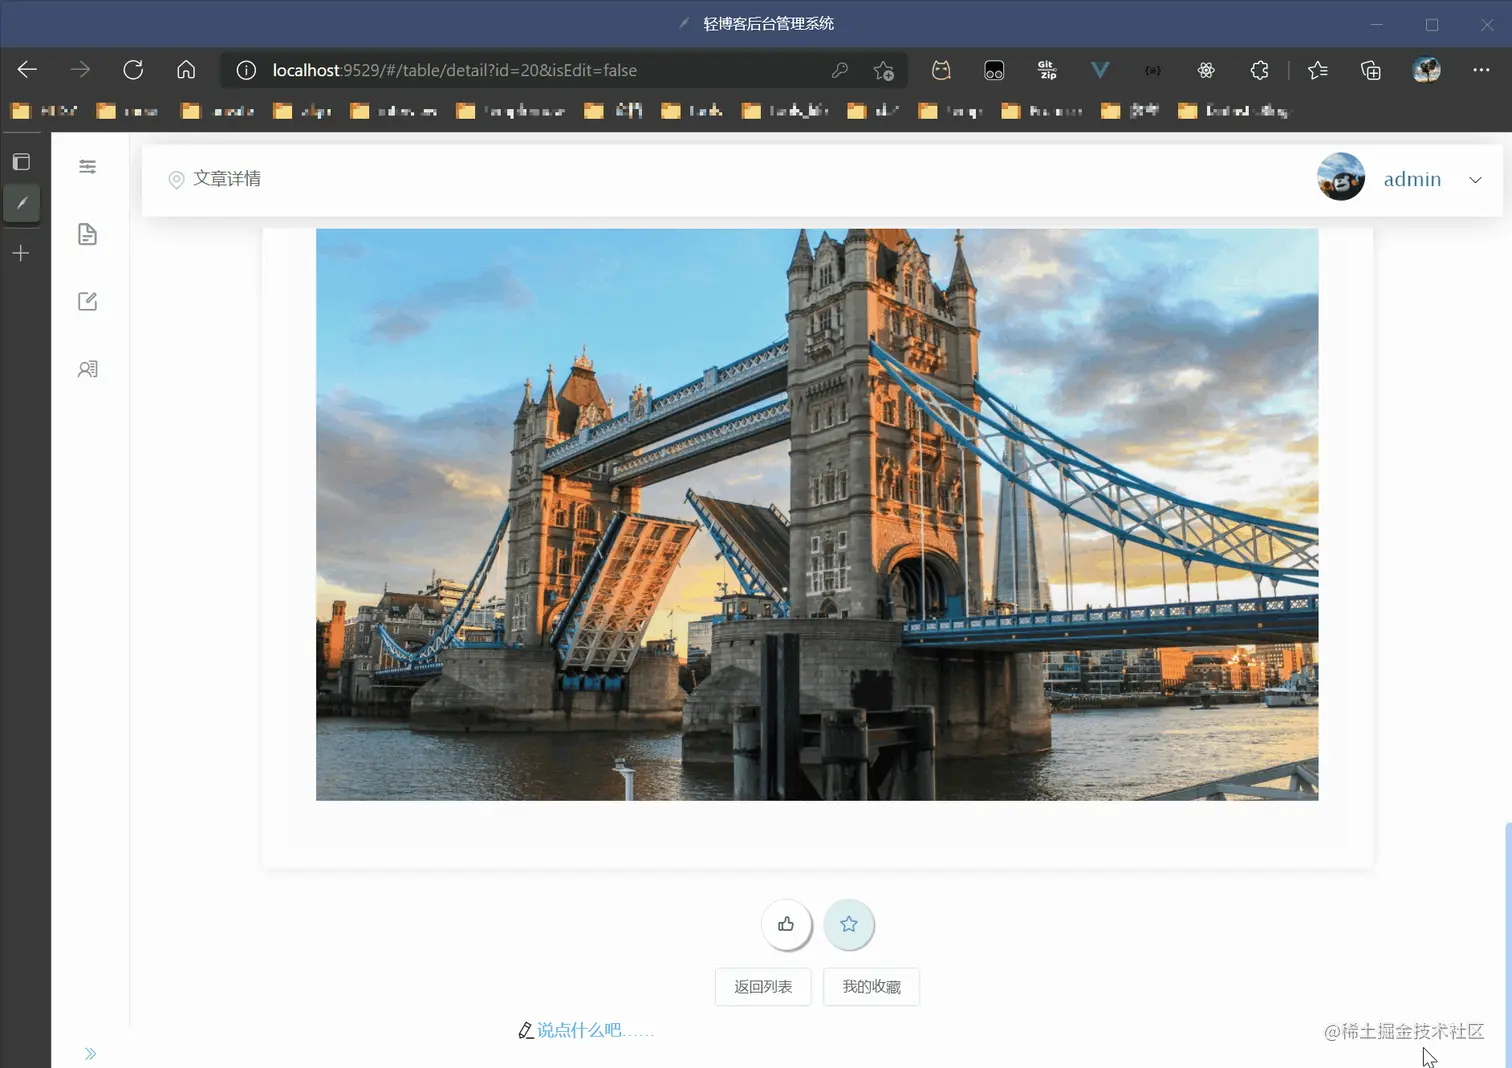Click the Tower Bridge article image
1512x1068 pixels.
817,514
